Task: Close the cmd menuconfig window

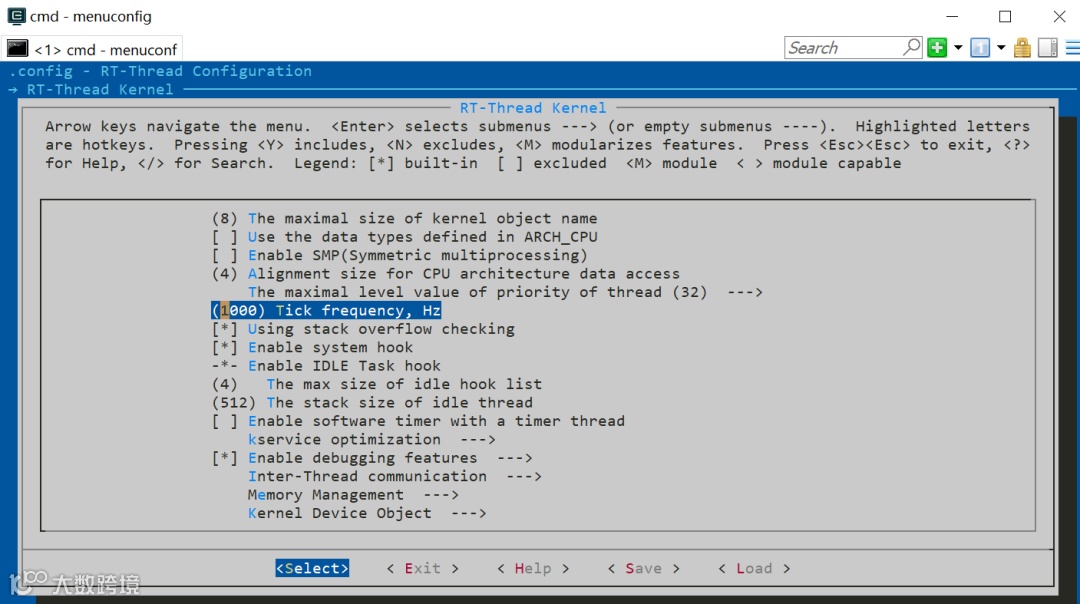Action: (1059, 16)
